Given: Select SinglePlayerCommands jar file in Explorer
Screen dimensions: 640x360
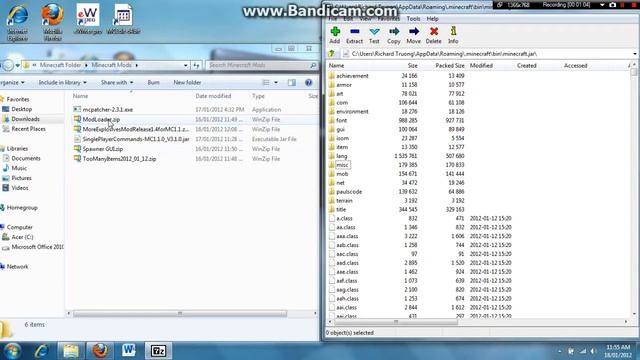Looking at the screenshot, I should (x=136, y=139).
